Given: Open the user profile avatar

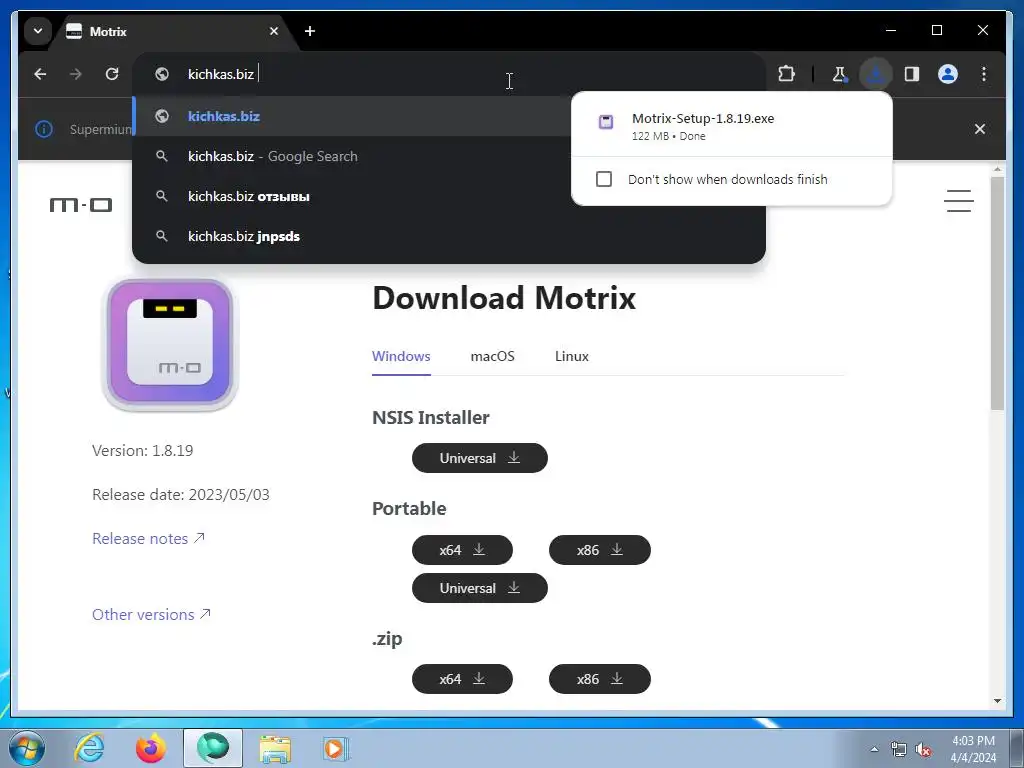Looking at the screenshot, I should click(948, 74).
